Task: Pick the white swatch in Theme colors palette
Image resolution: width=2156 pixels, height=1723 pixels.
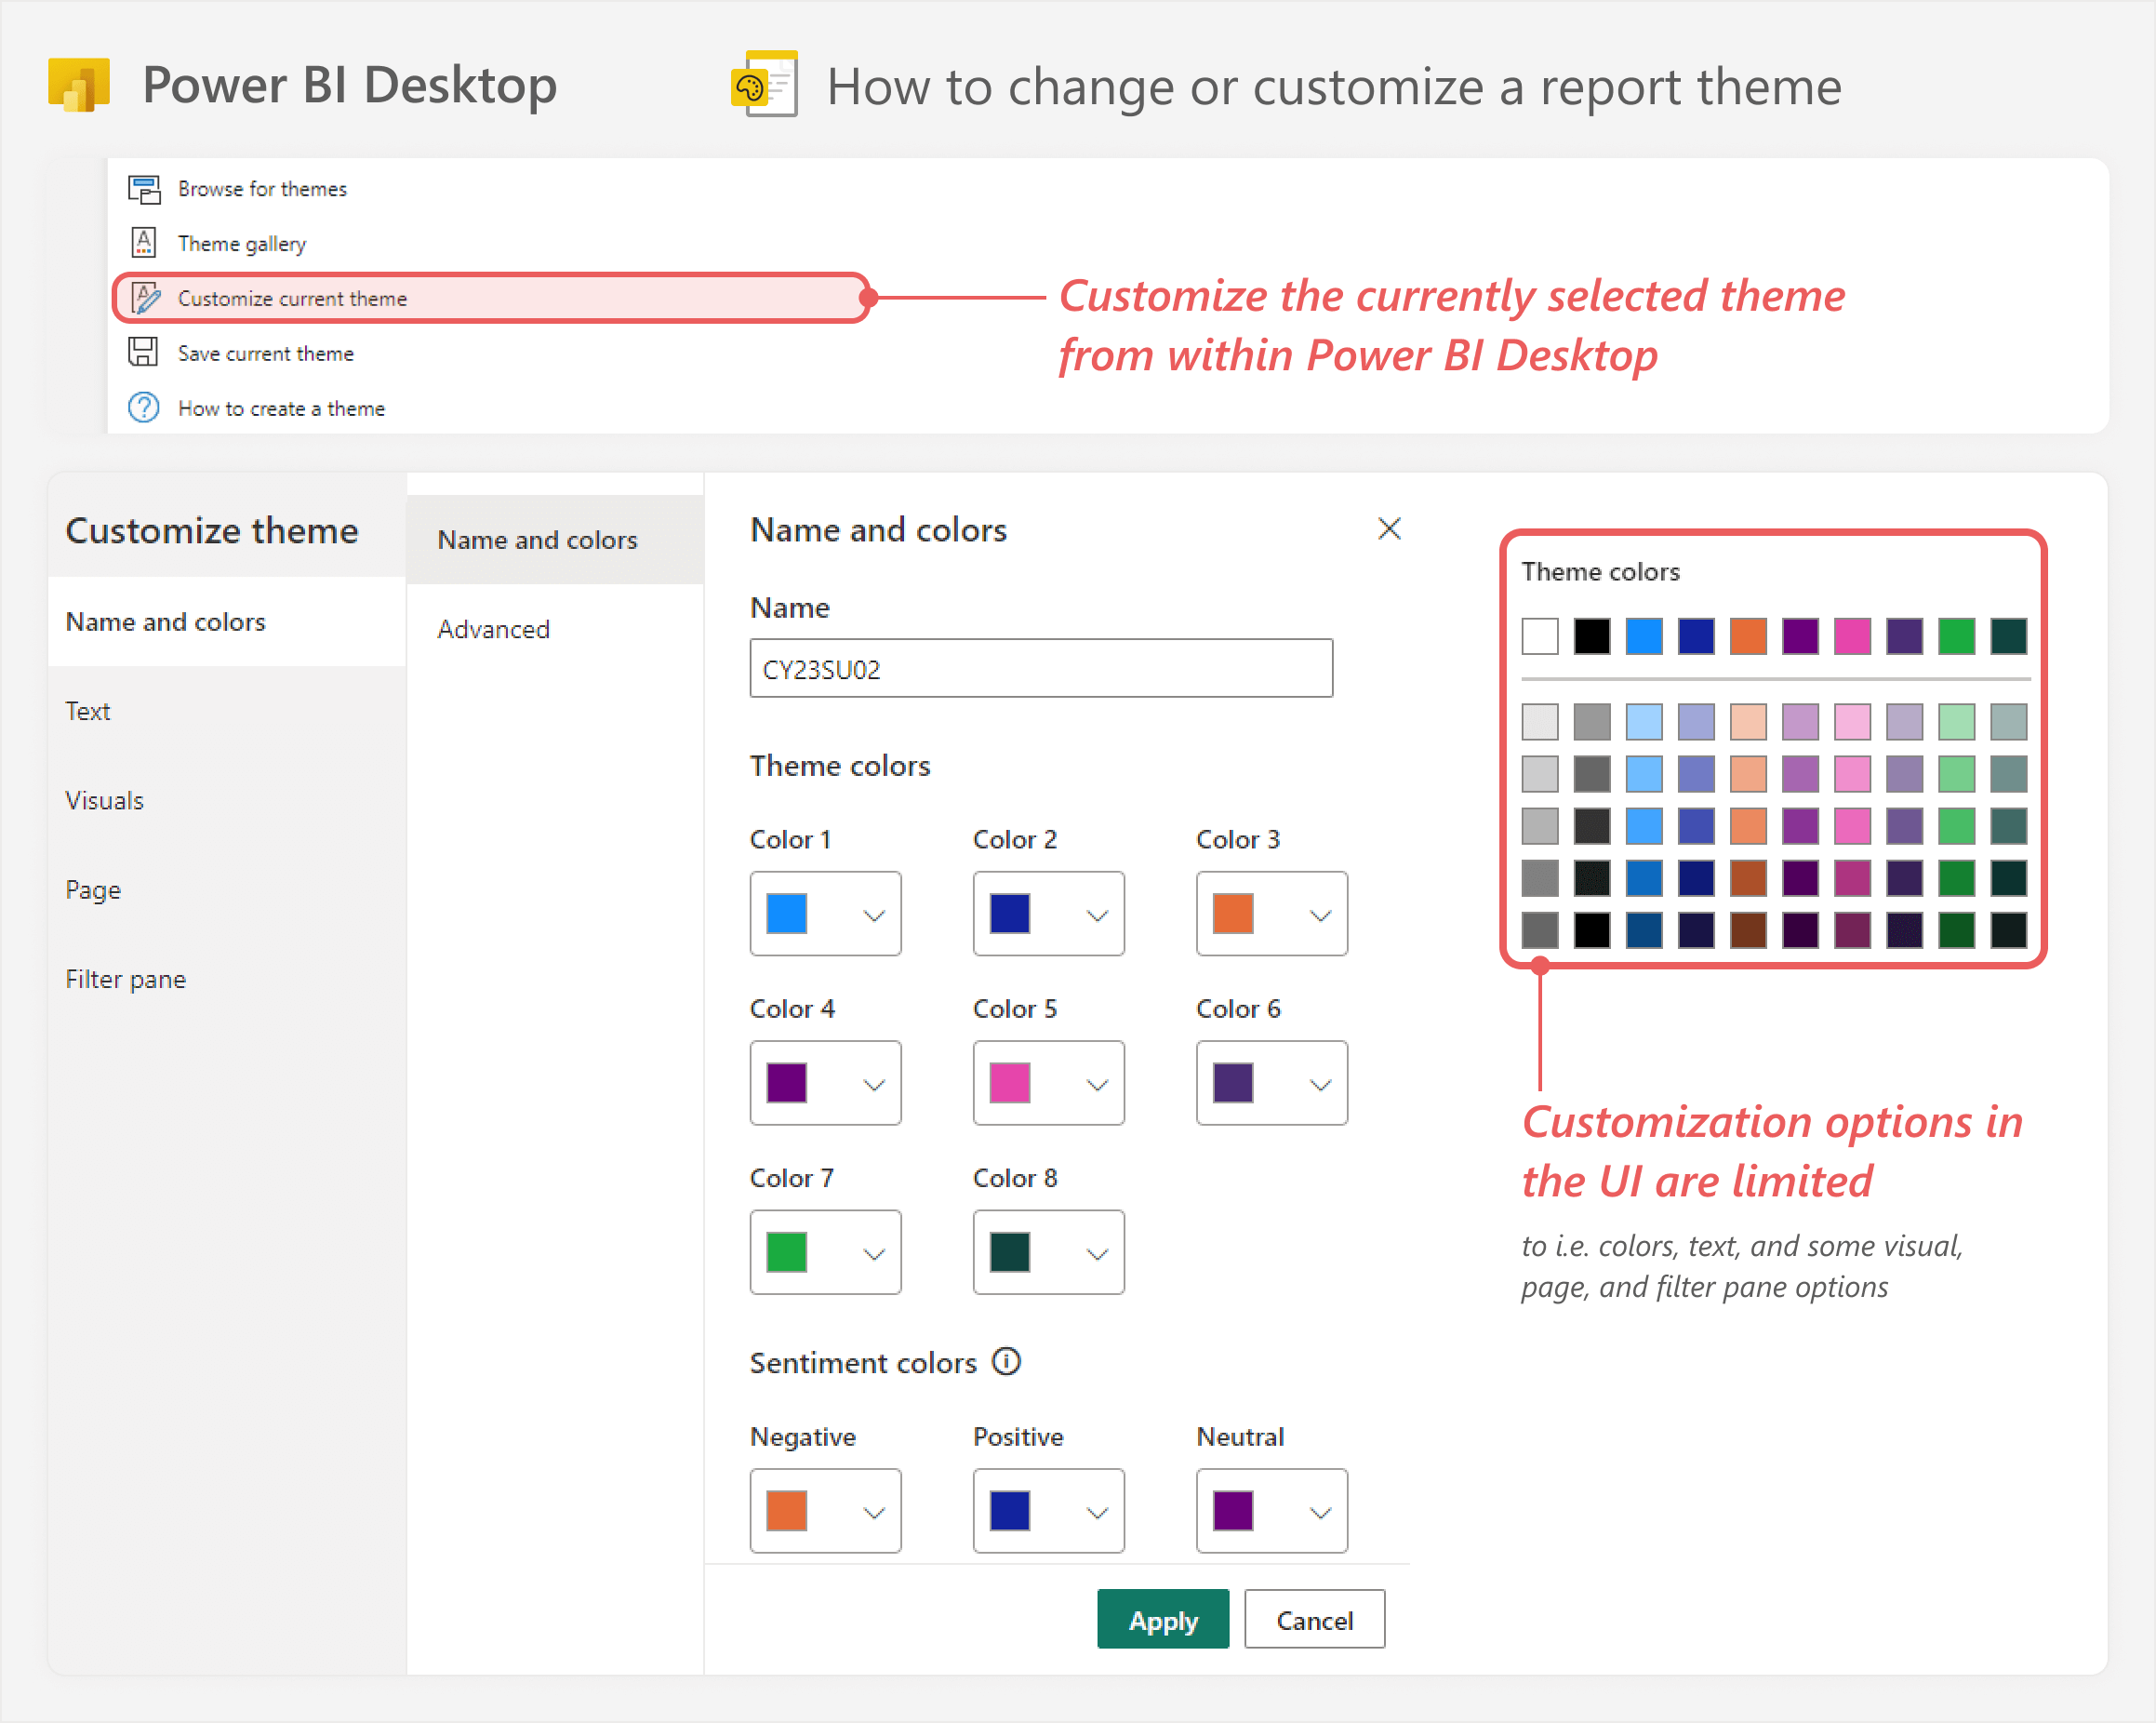Action: (1540, 636)
